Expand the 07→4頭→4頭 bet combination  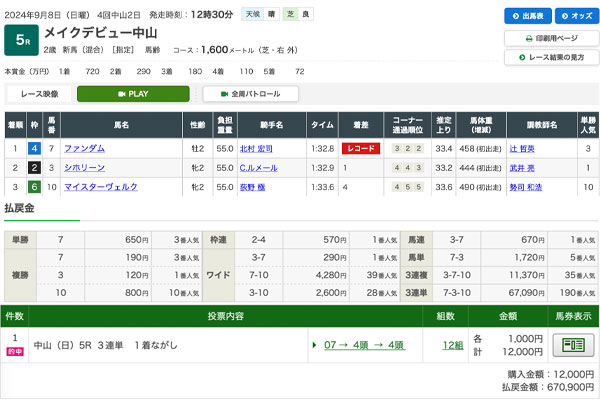tap(363, 345)
